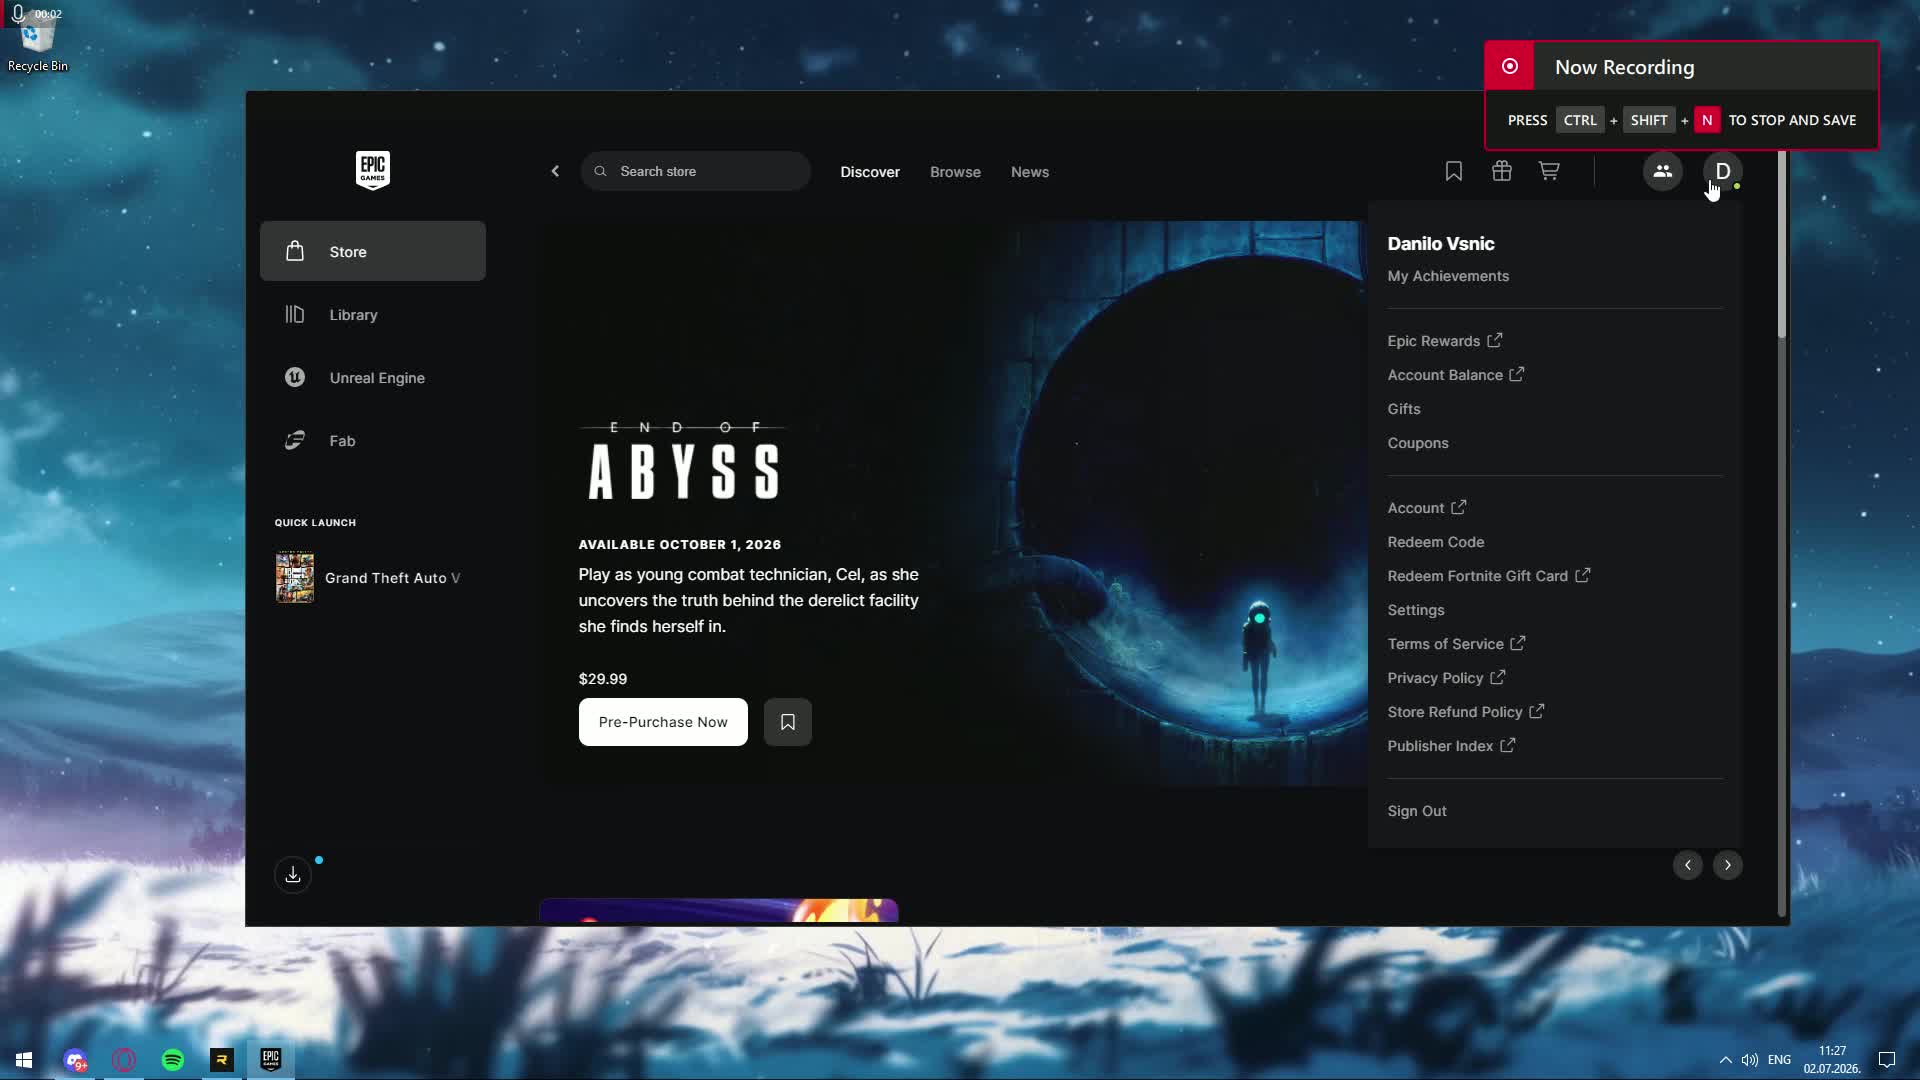Open My Achievements
Screen dimensions: 1920x1080
[x=1448, y=276]
